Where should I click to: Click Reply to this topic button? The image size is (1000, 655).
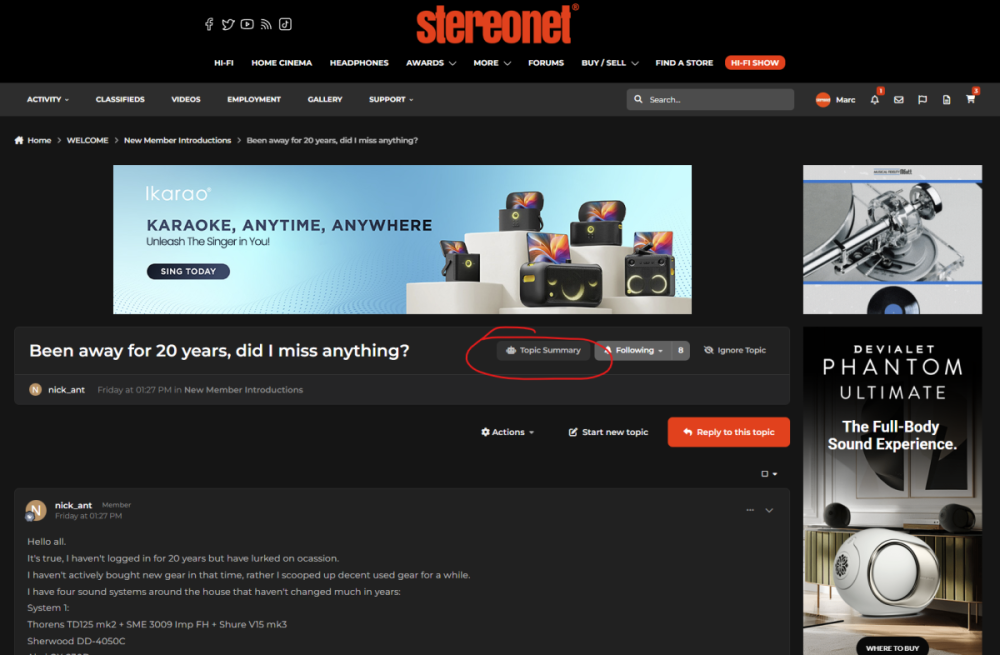click(728, 432)
